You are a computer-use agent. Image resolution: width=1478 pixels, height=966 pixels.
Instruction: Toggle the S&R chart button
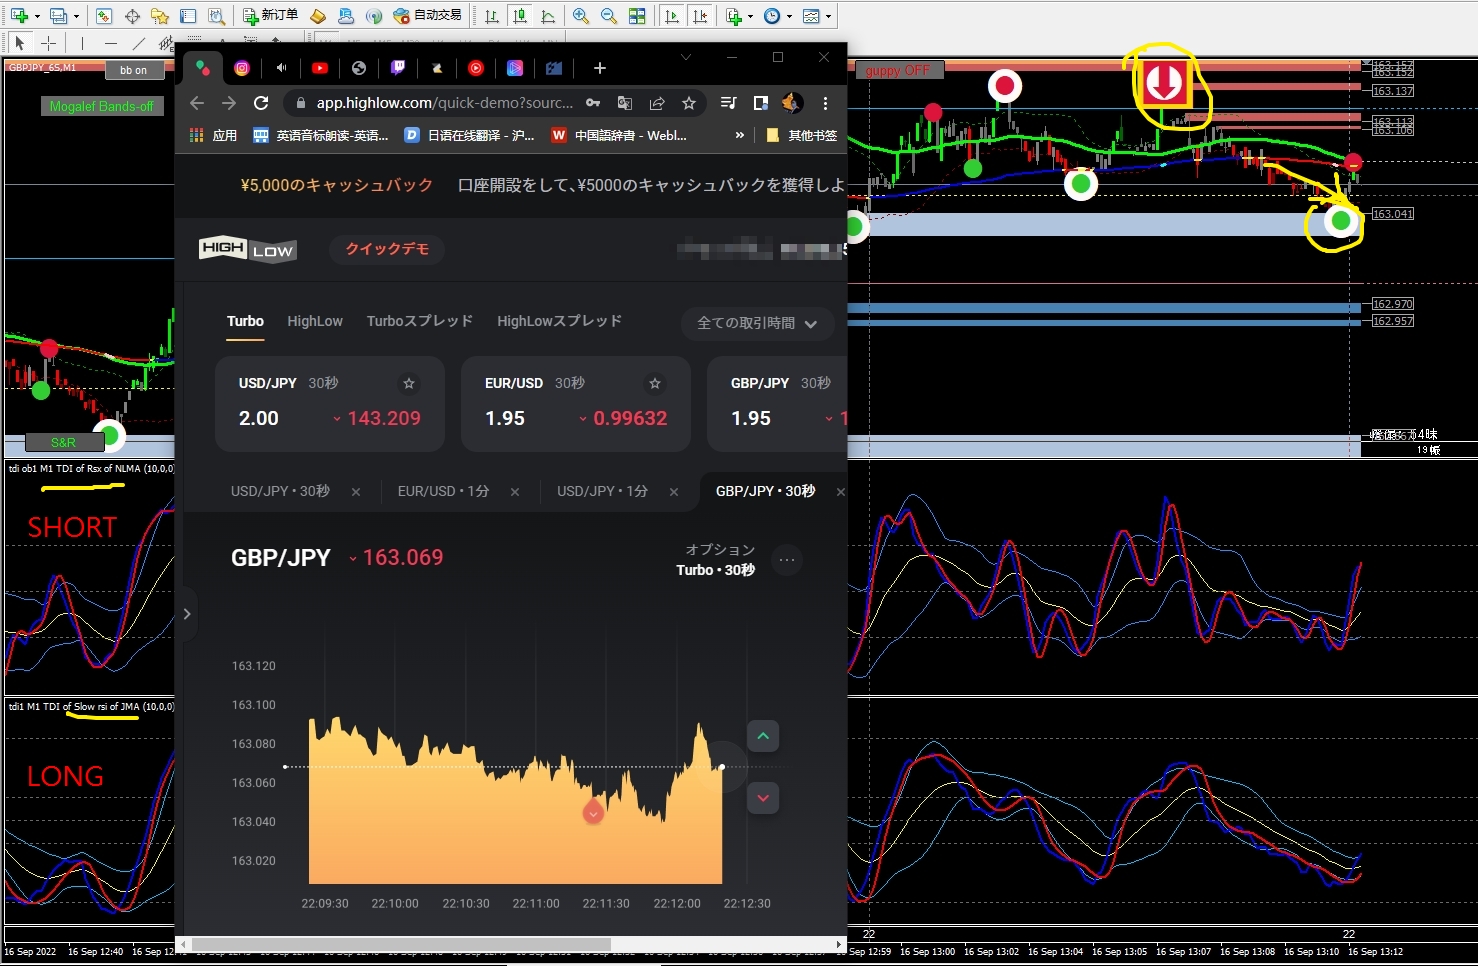(x=63, y=442)
